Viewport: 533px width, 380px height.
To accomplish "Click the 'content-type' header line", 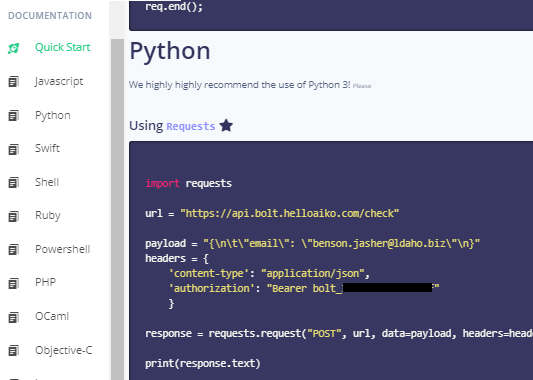I will click(x=269, y=273).
